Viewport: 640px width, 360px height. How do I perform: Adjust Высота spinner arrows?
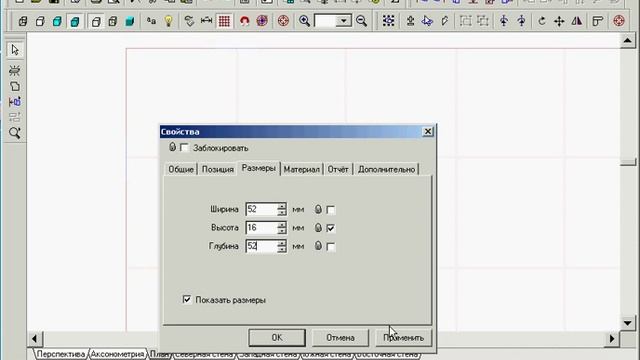click(282, 228)
